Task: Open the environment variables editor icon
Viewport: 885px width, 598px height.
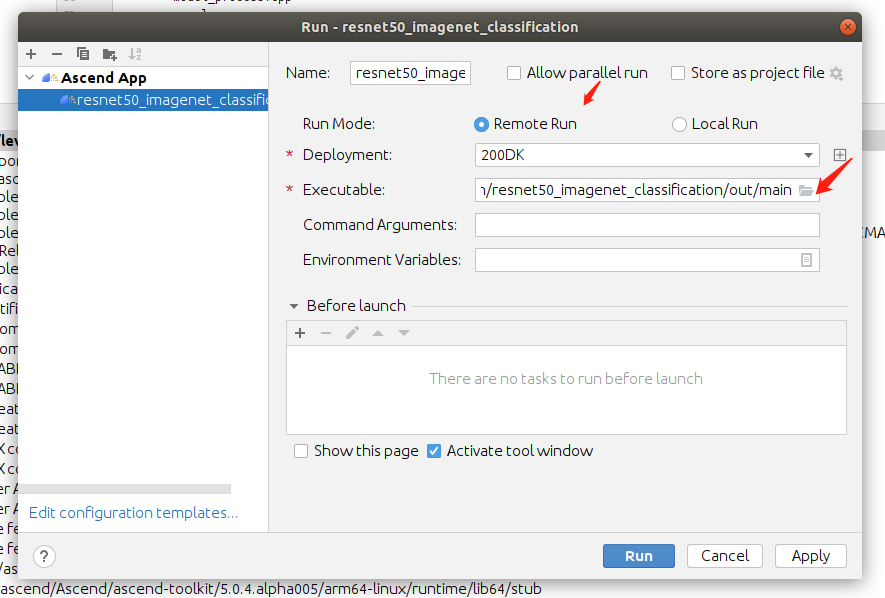Action: pyautogui.click(x=806, y=260)
